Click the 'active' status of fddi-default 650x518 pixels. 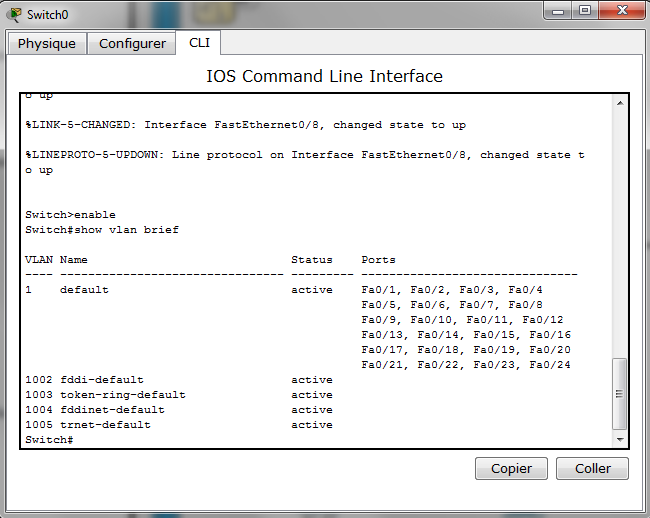[x=312, y=380]
